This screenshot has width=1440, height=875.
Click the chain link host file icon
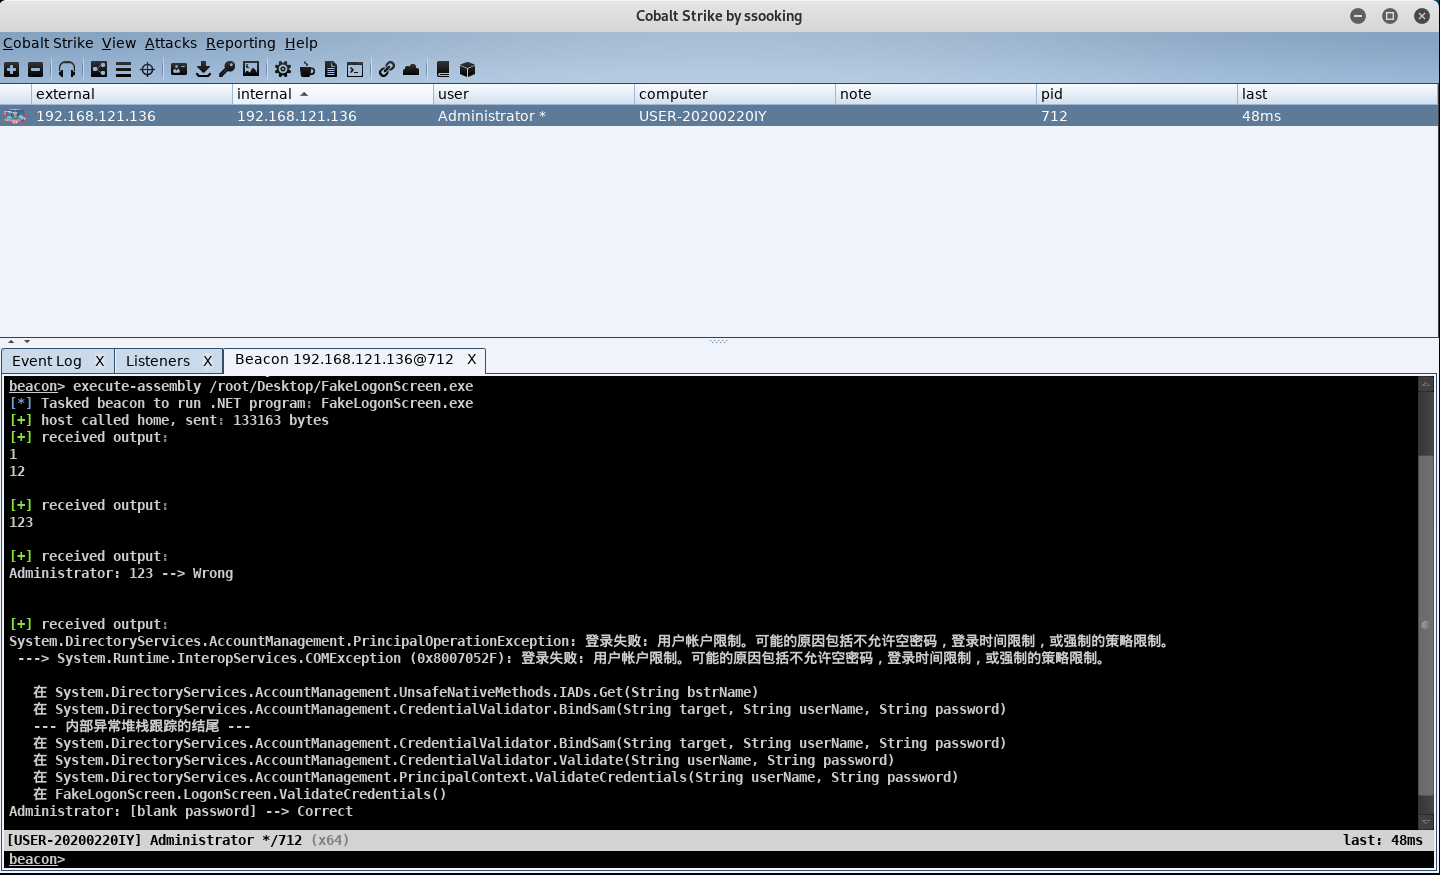pyautogui.click(x=387, y=69)
